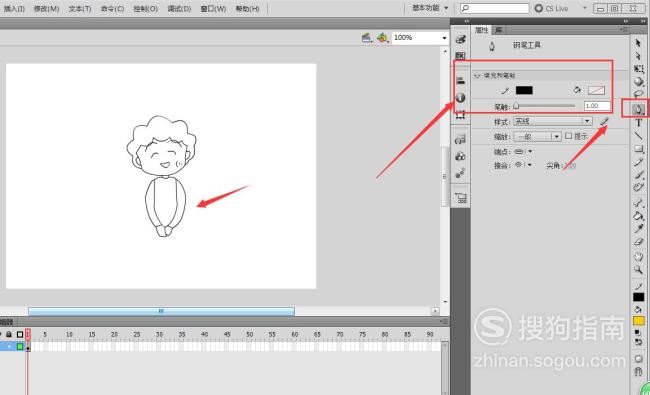Click the edit stroke style pencil icon

tap(604, 121)
